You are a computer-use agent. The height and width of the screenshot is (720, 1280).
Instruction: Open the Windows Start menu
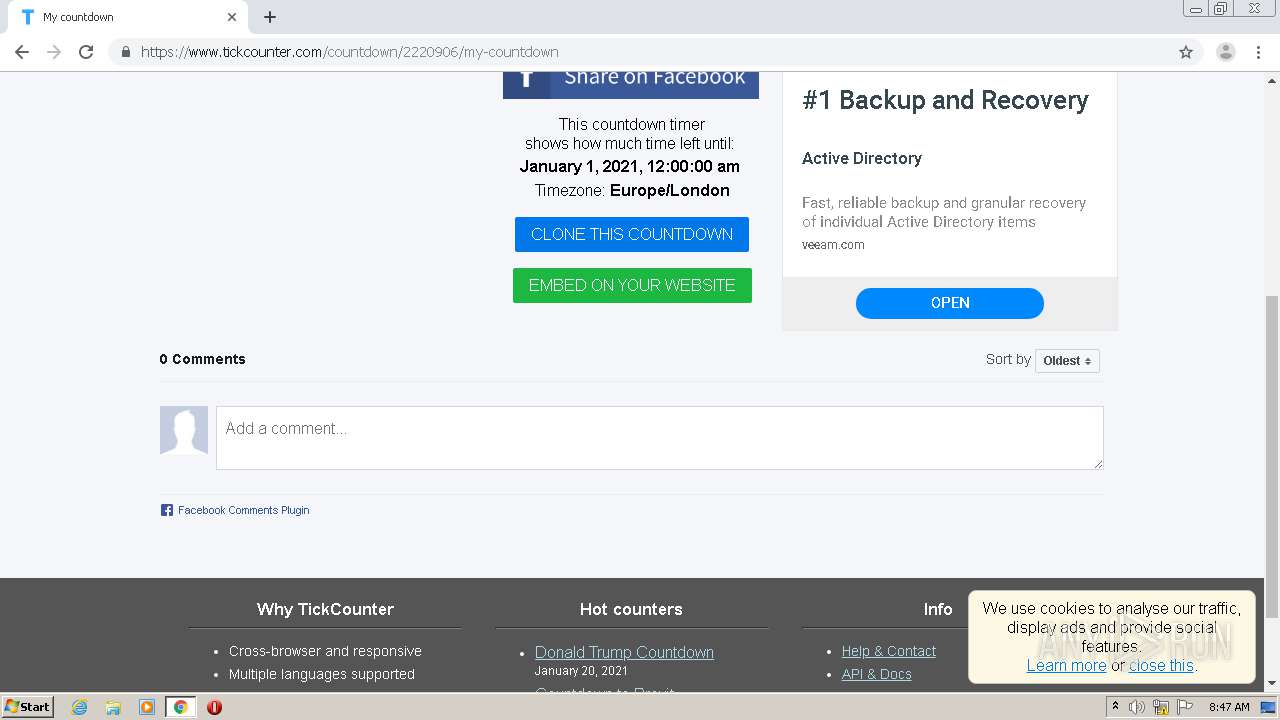tap(27, 706)
